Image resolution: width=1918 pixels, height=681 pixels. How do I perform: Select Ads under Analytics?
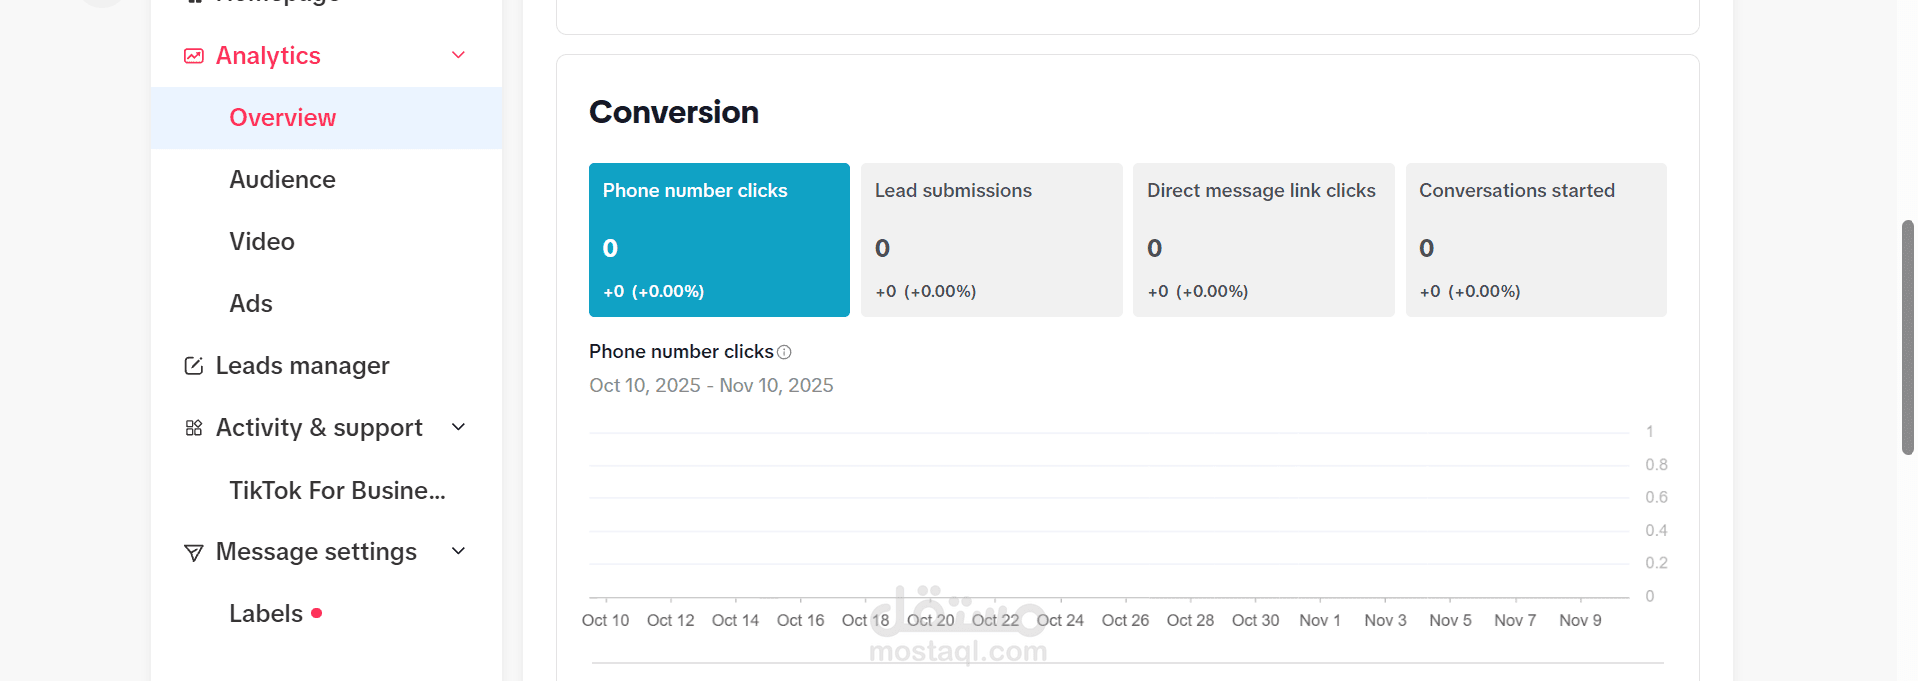point(251,304)
